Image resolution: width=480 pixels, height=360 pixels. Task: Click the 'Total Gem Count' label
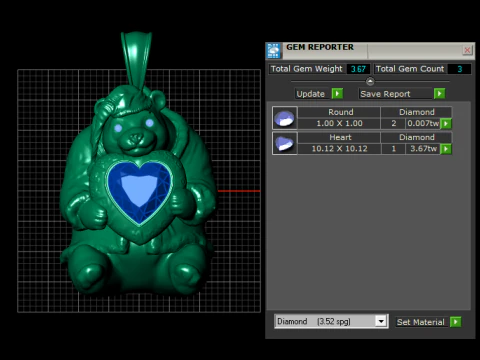click(x=410, y=69)
